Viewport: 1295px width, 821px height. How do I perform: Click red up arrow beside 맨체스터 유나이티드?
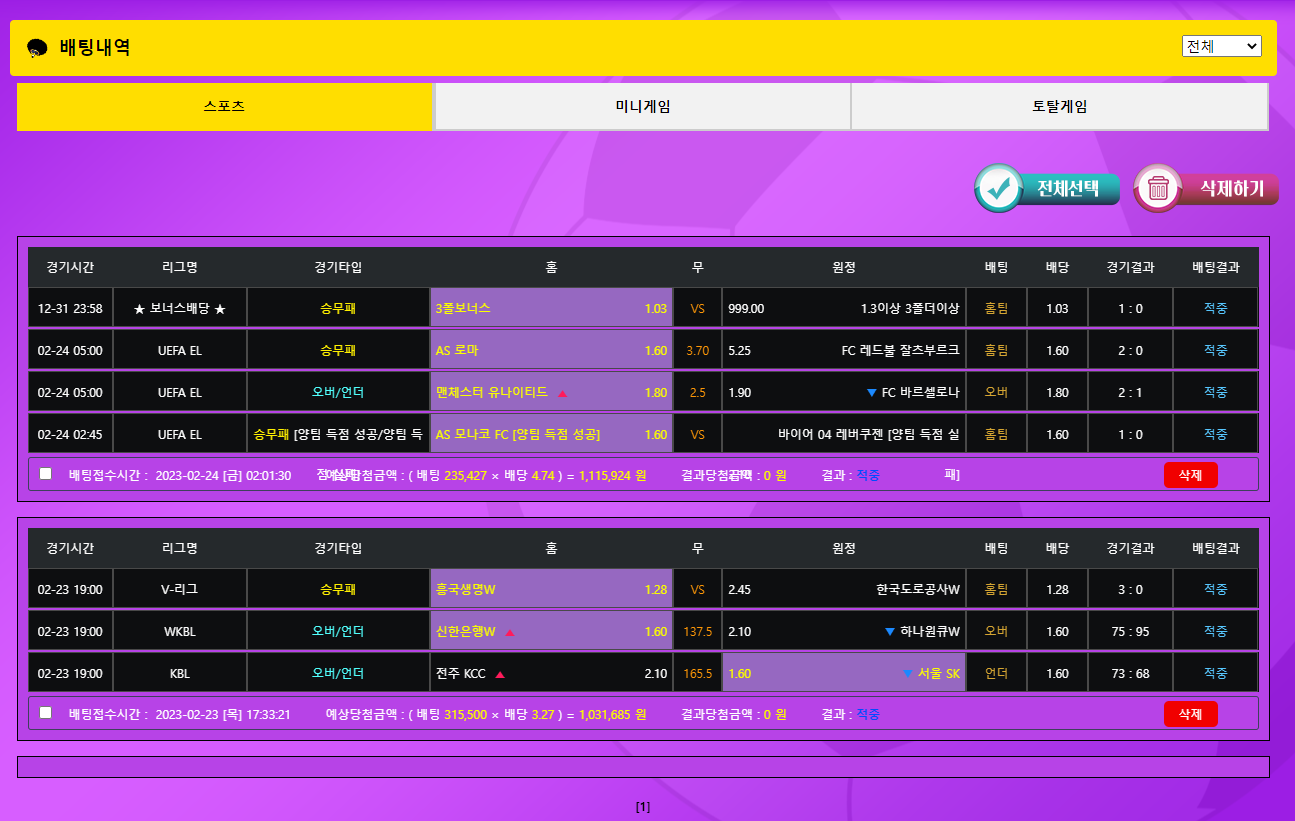pos(562,393)
